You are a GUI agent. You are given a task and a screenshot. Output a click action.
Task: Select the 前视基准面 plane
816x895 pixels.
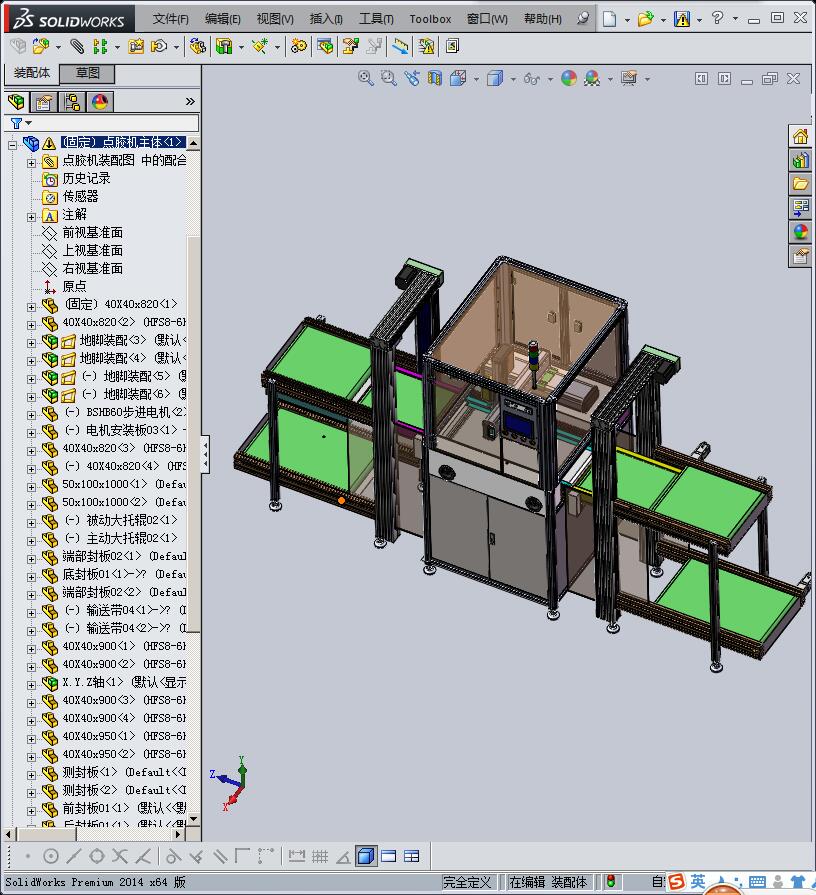pos(92,232)
